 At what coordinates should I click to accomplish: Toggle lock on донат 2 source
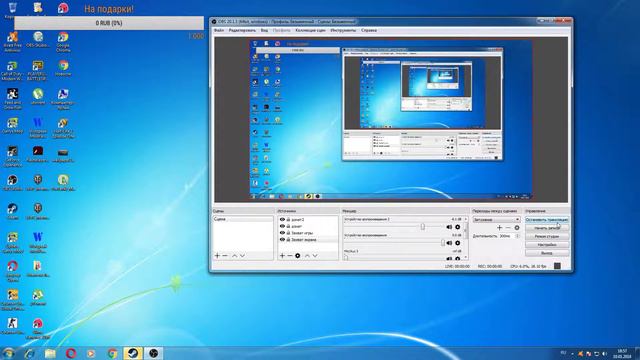click(288, 220)
